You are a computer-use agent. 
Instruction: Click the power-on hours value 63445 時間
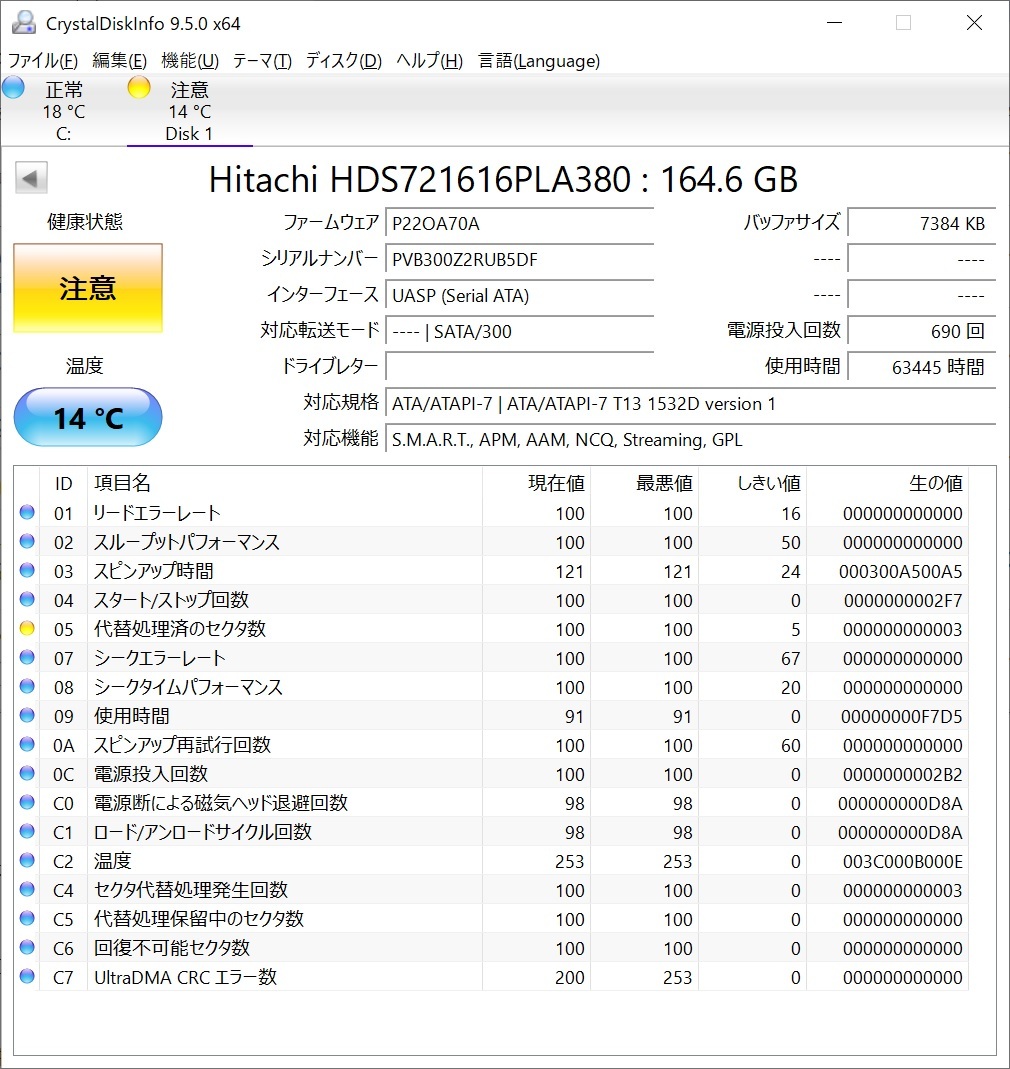coord(921,367)
